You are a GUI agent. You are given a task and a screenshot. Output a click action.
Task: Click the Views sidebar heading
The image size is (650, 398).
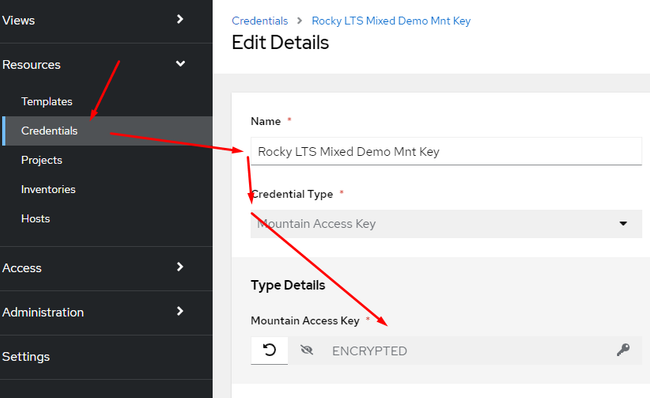18,20
